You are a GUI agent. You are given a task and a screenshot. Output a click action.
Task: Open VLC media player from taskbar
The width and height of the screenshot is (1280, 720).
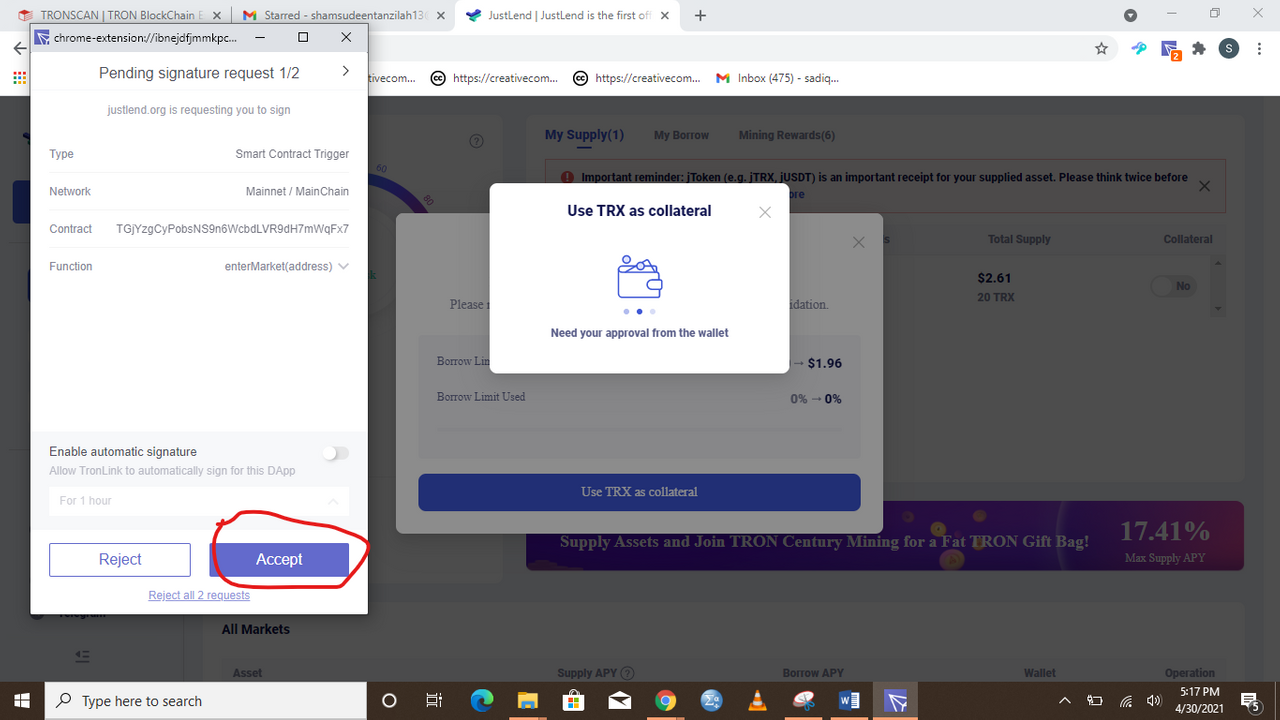coord(757,701)
